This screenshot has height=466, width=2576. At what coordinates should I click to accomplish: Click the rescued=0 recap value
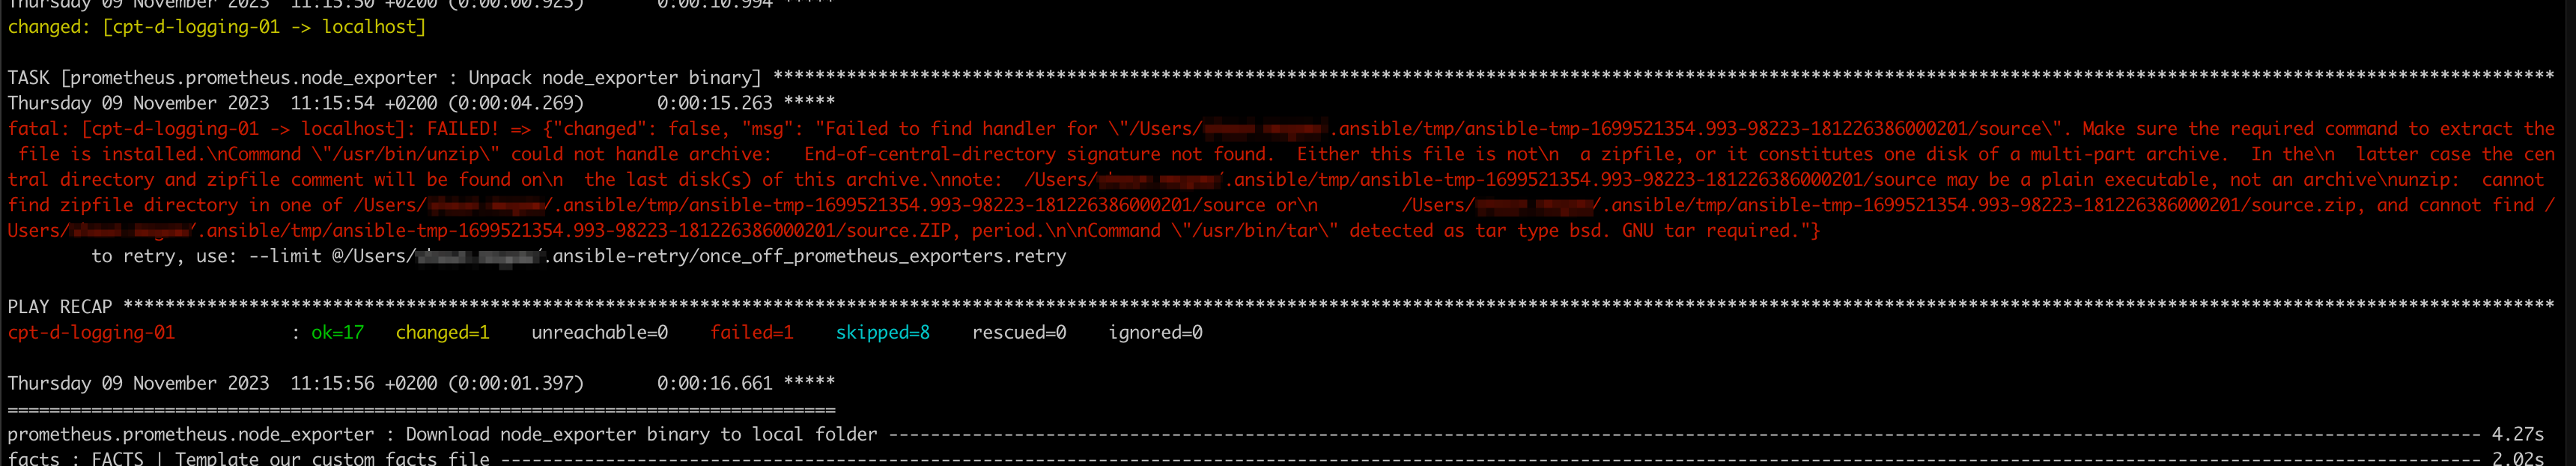click(x=1019, y=332)
